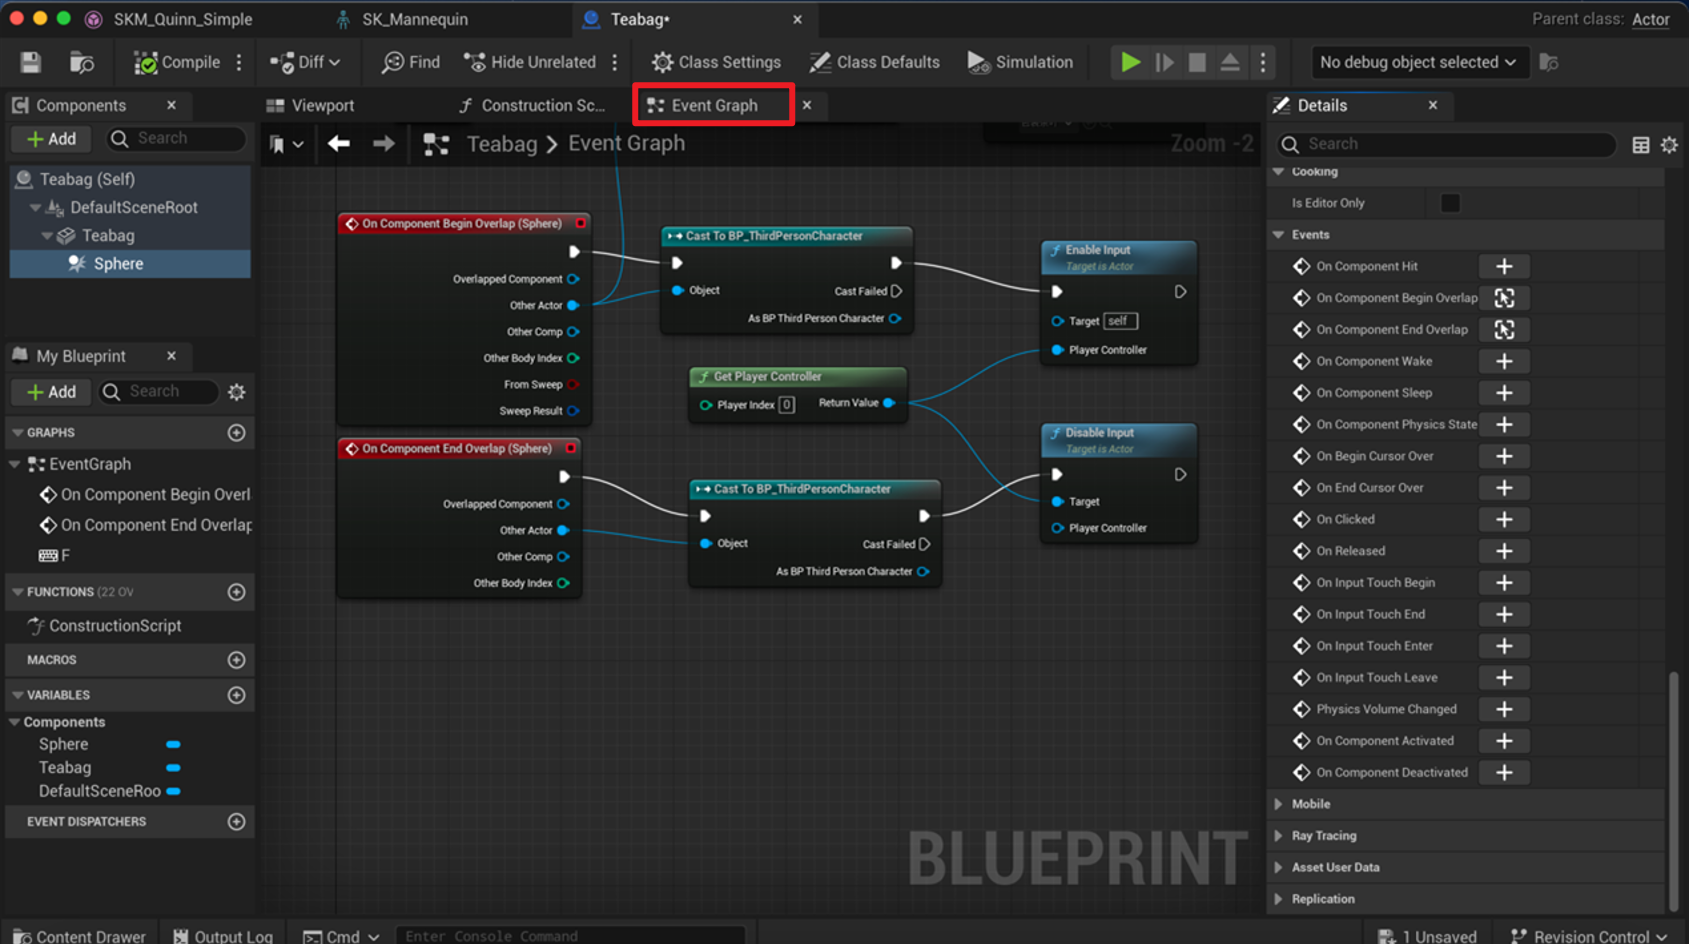Click Add in the Components panel
Viewport: 1689px width, 944px height.
50,138
